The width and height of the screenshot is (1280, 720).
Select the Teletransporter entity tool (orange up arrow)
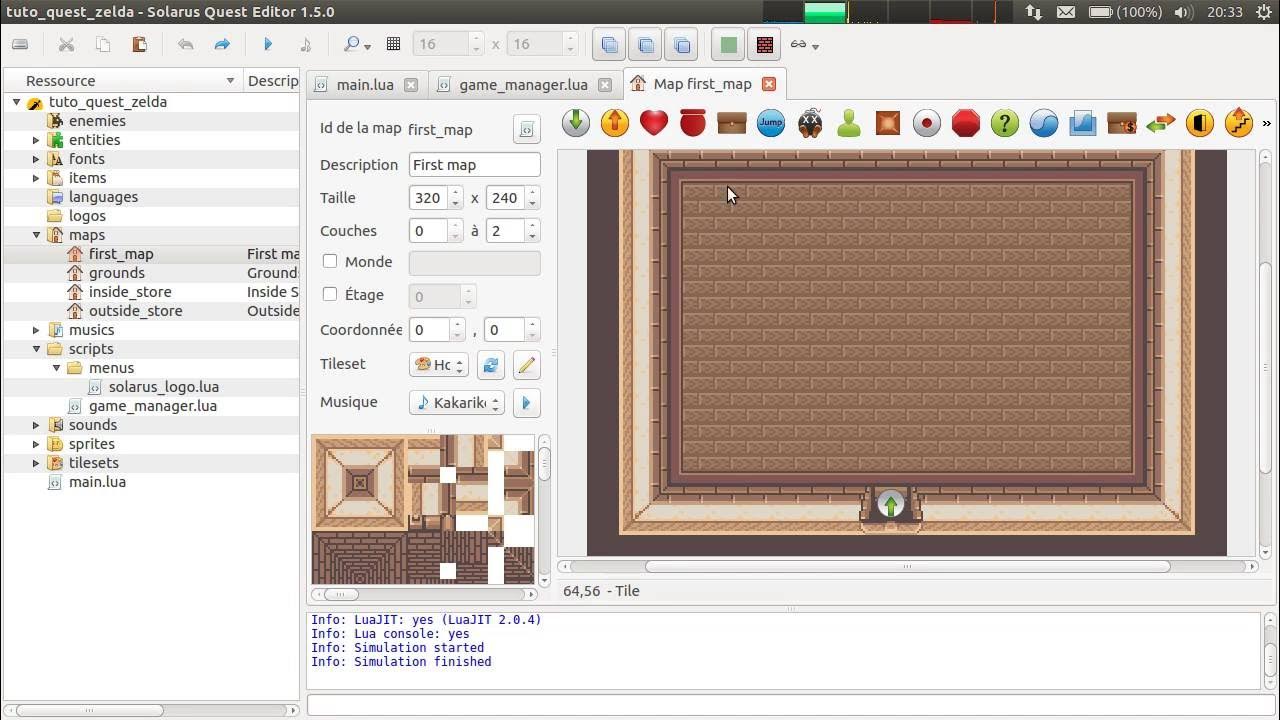pyautogui.click(x=615, y=123)
